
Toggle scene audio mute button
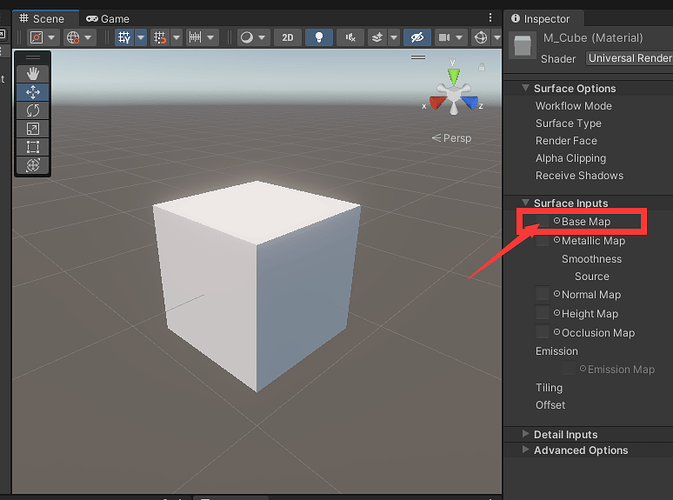[350, 38]
